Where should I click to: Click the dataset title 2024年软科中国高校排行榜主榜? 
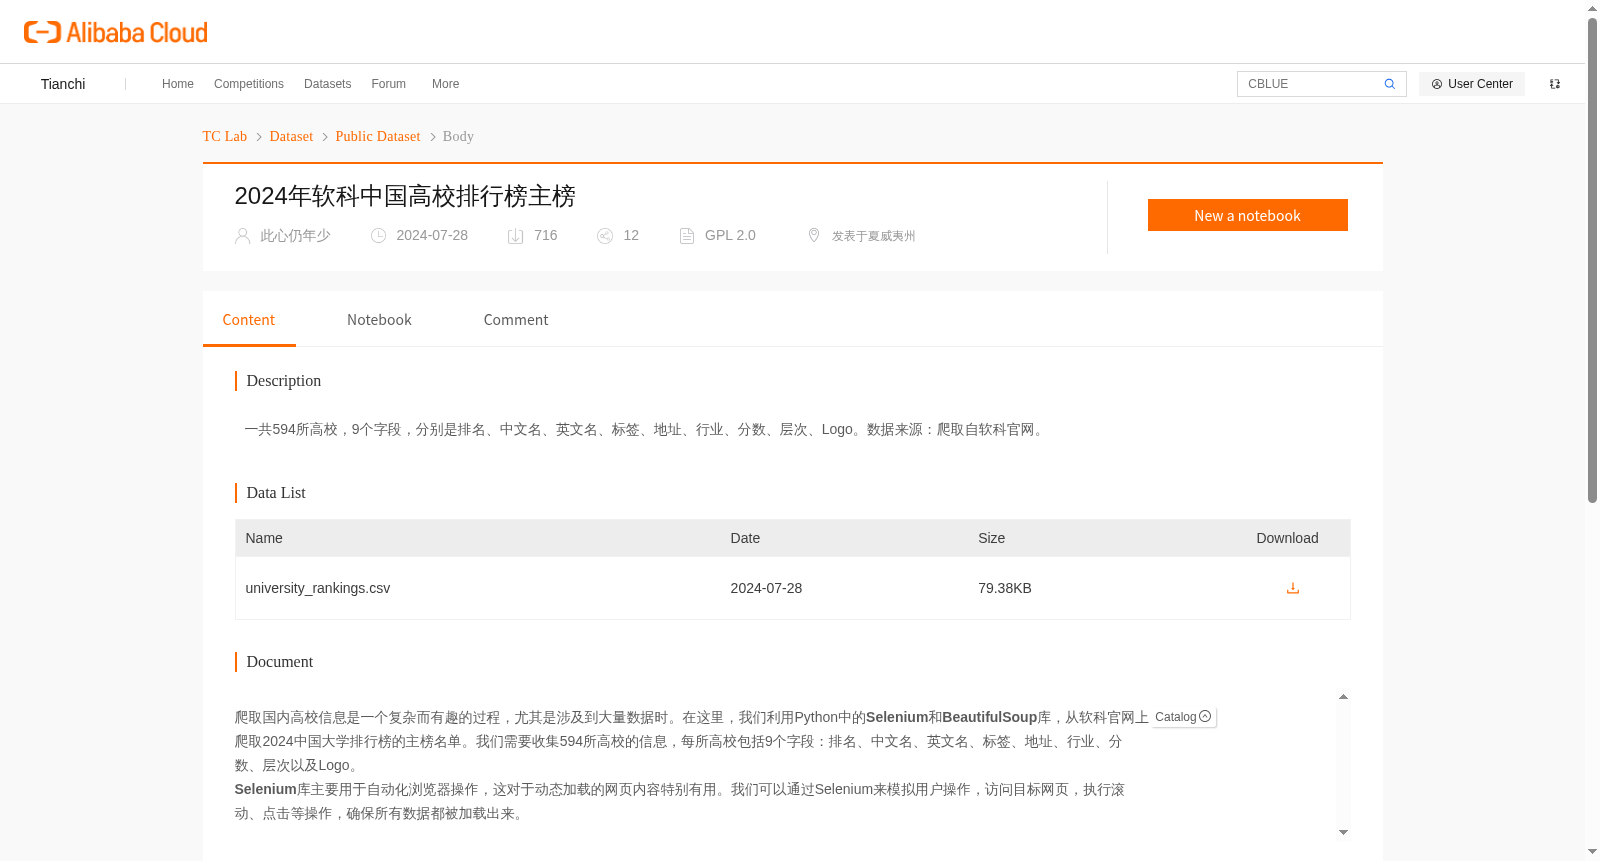(x=405, y=196)
